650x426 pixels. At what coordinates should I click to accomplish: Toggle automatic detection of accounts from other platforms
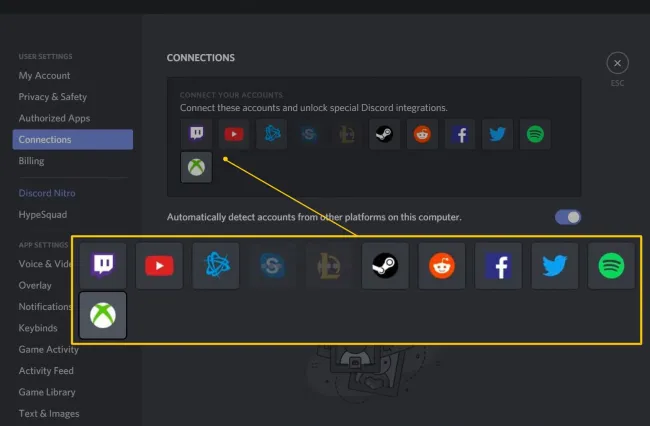click(568, 217)
